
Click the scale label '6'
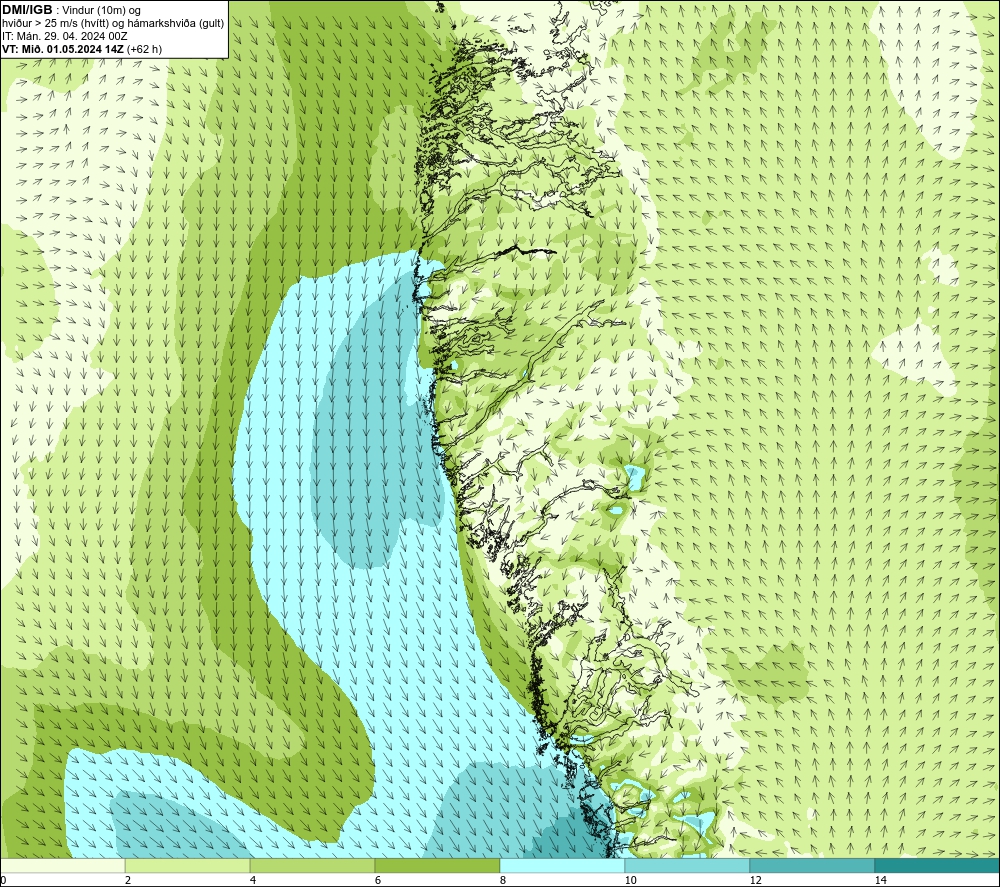tap(378, 880)
